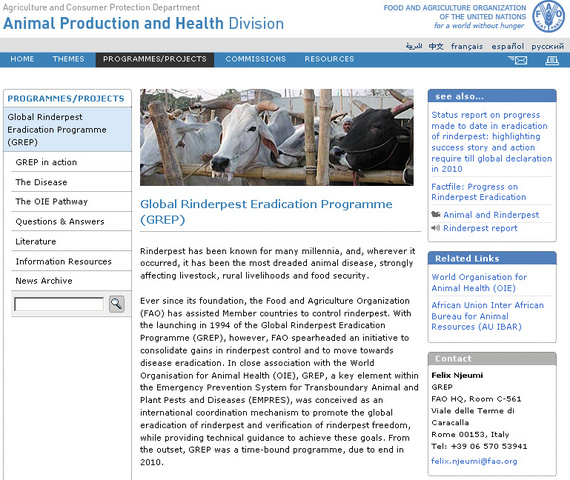Open the THEMES menu item
Screen dimensions: 570x480
[x=68, y=59]
